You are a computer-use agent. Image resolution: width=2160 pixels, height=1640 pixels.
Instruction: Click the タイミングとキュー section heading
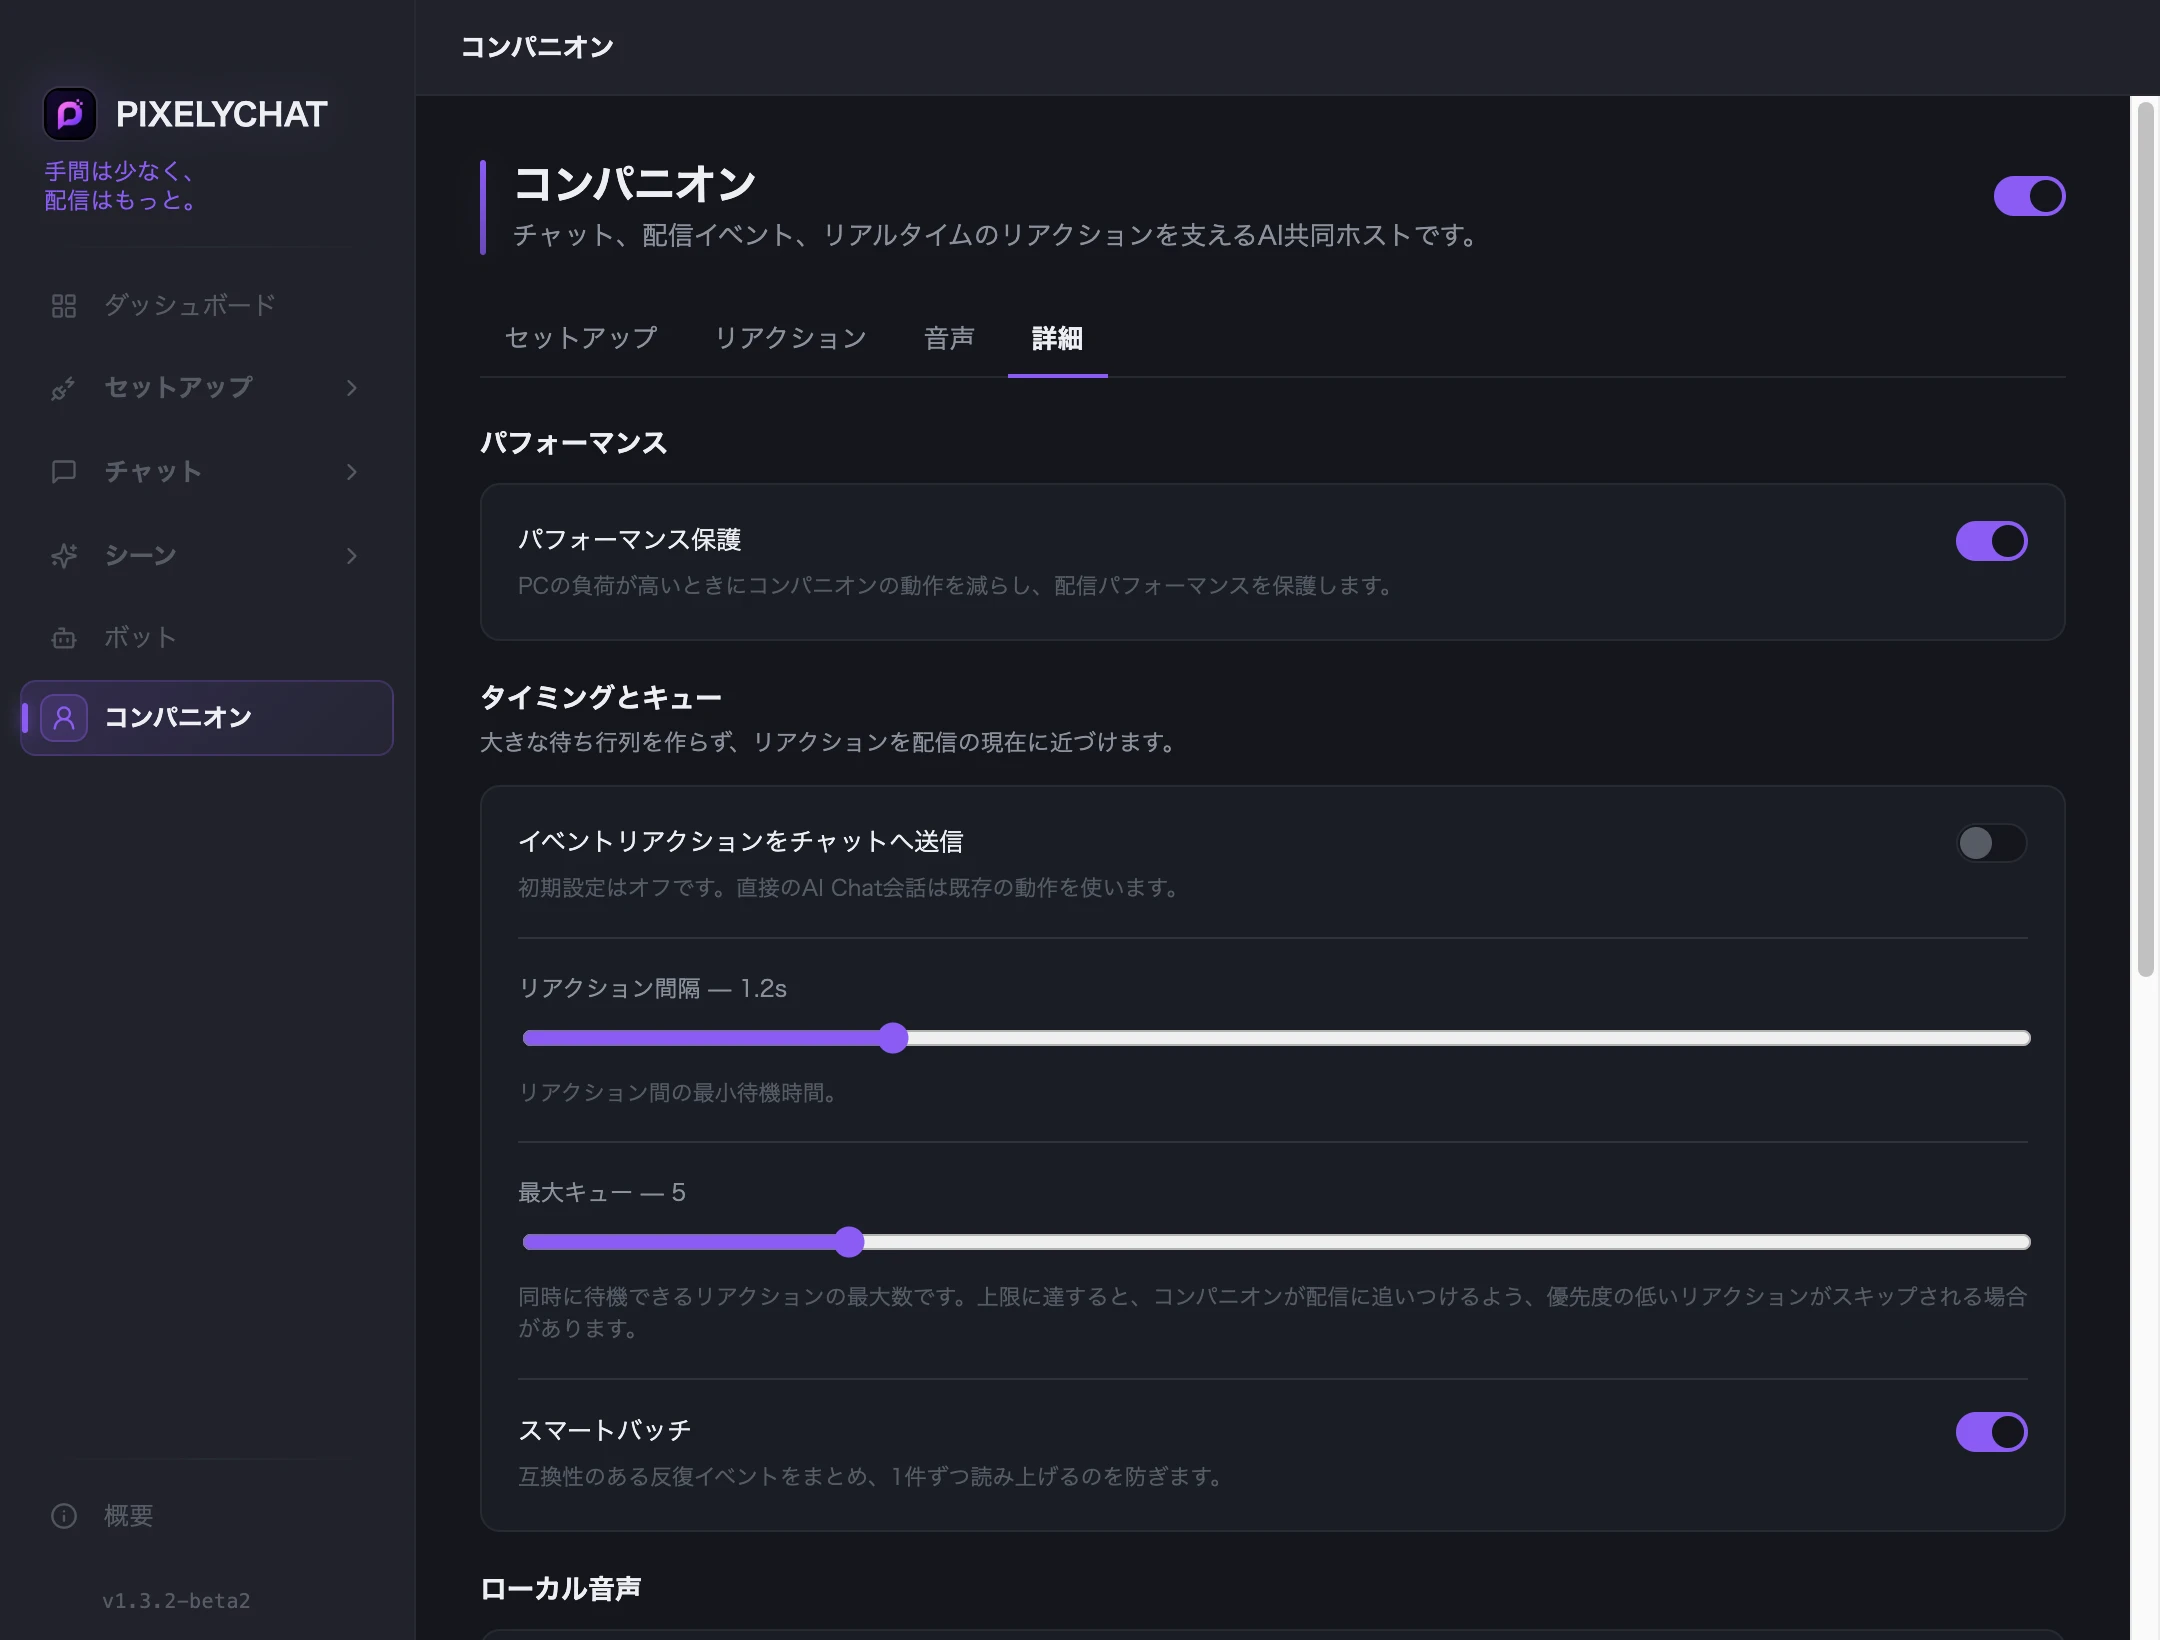601,697
